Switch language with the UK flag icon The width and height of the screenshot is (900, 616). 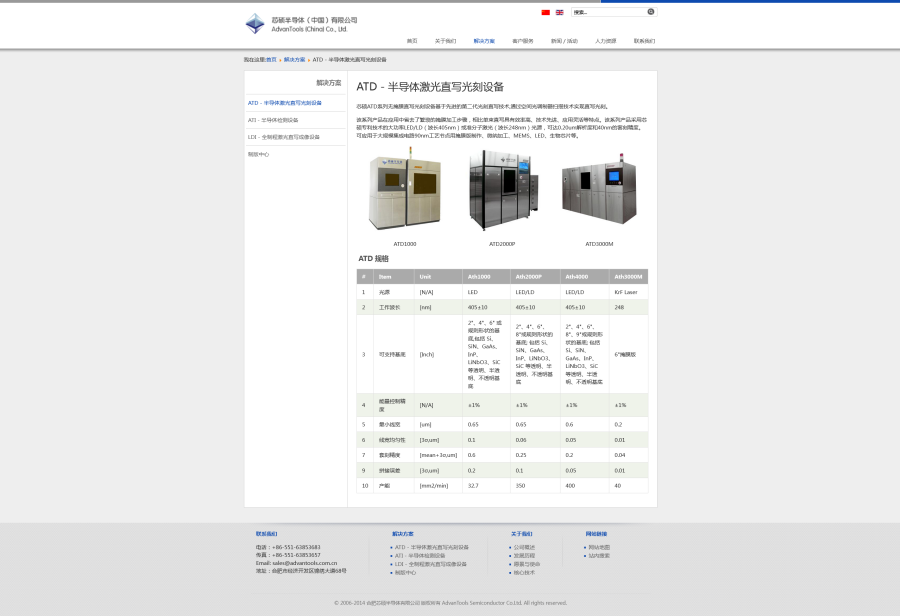pos(559,12)
